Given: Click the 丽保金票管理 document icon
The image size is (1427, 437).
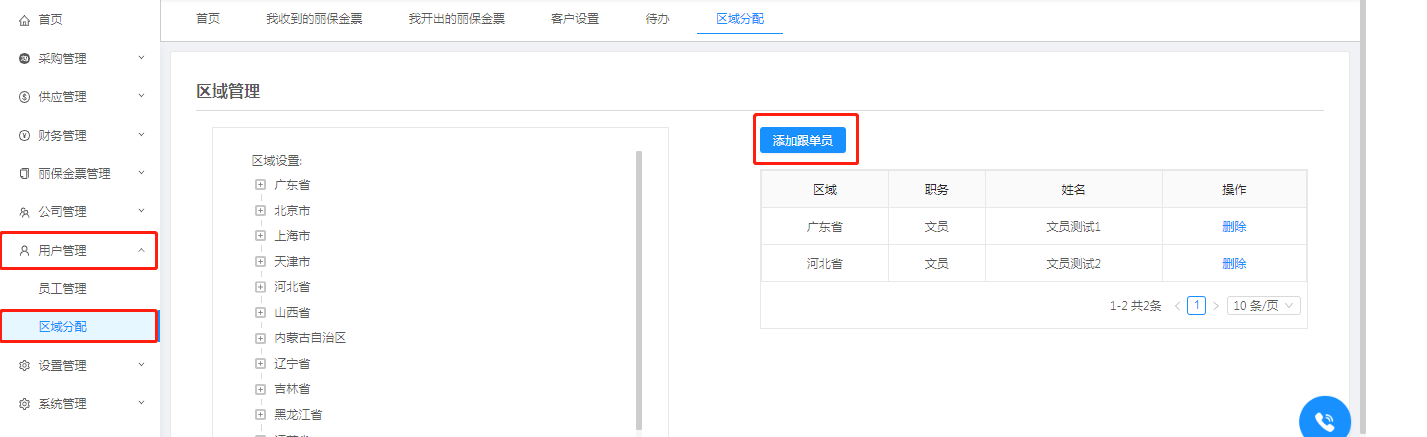Looking at the screenshot, I should 25,174.
